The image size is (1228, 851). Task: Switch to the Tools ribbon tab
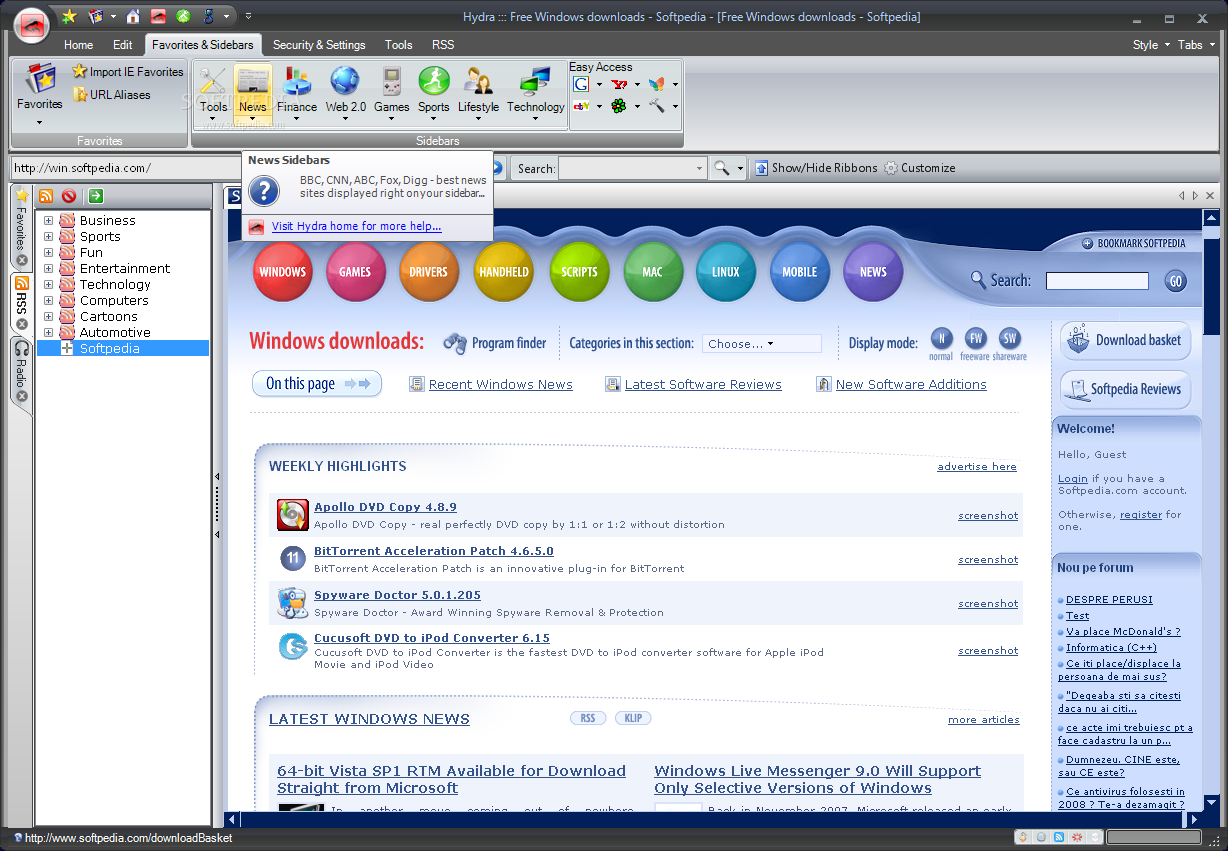pos(398,45)
